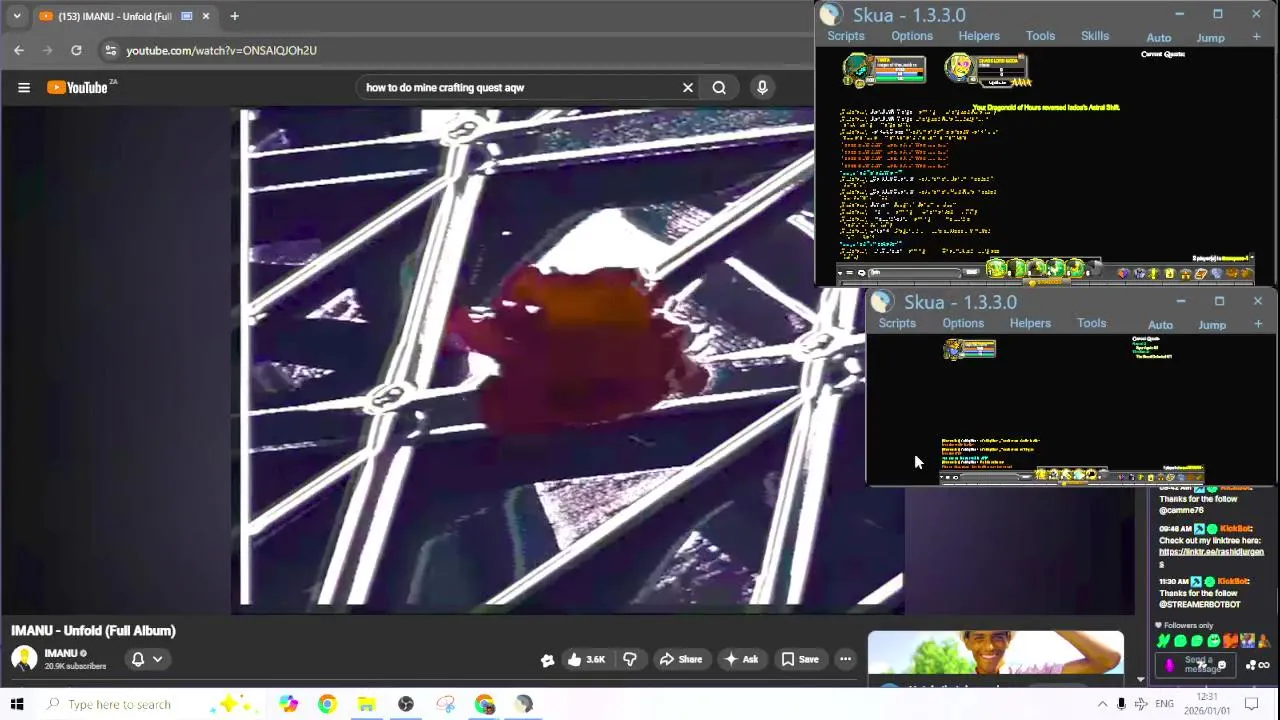
Task: Open the YouTube hamburger guide menu
Action: click(x=24, y=87)
